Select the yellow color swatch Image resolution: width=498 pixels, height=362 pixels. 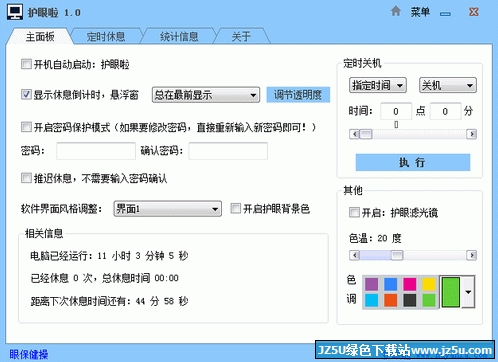(429, 284)
